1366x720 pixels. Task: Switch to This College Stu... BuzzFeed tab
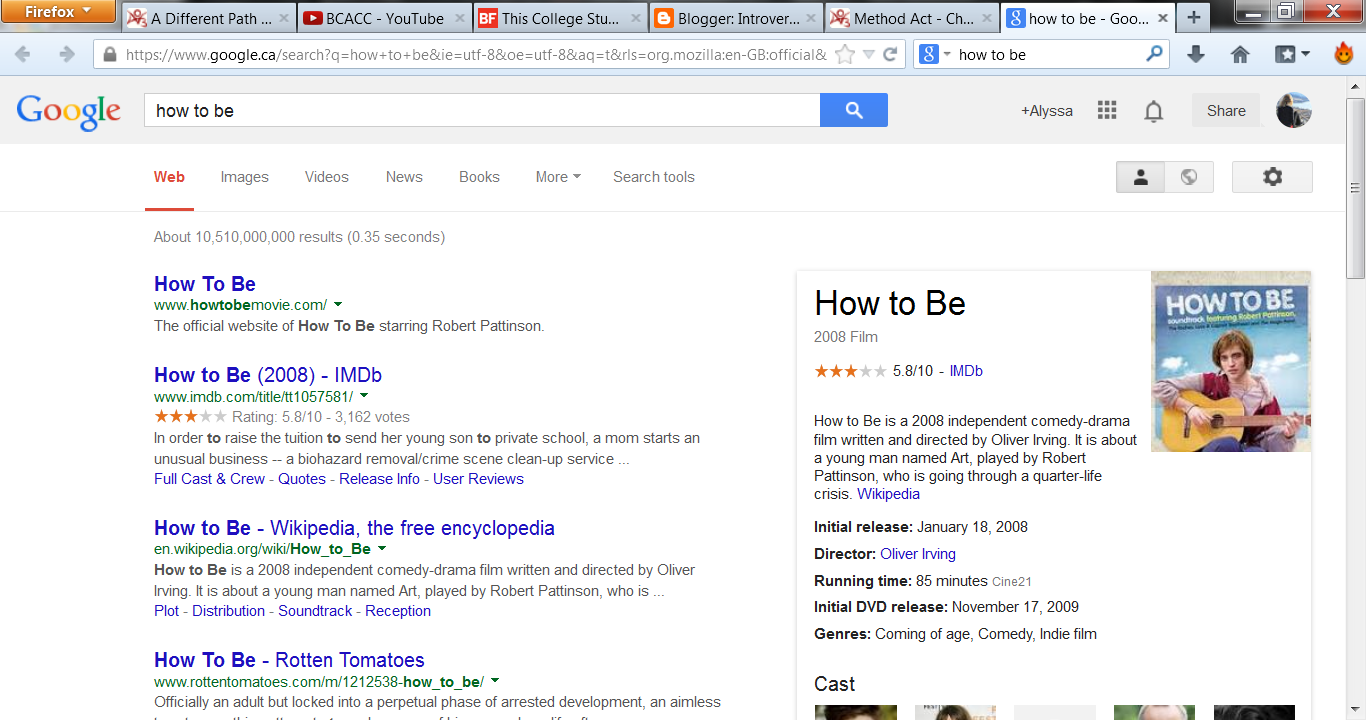560,18
